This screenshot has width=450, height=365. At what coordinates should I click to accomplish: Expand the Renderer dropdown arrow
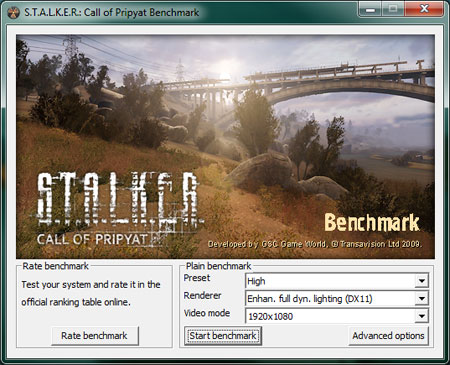point(422,298)
